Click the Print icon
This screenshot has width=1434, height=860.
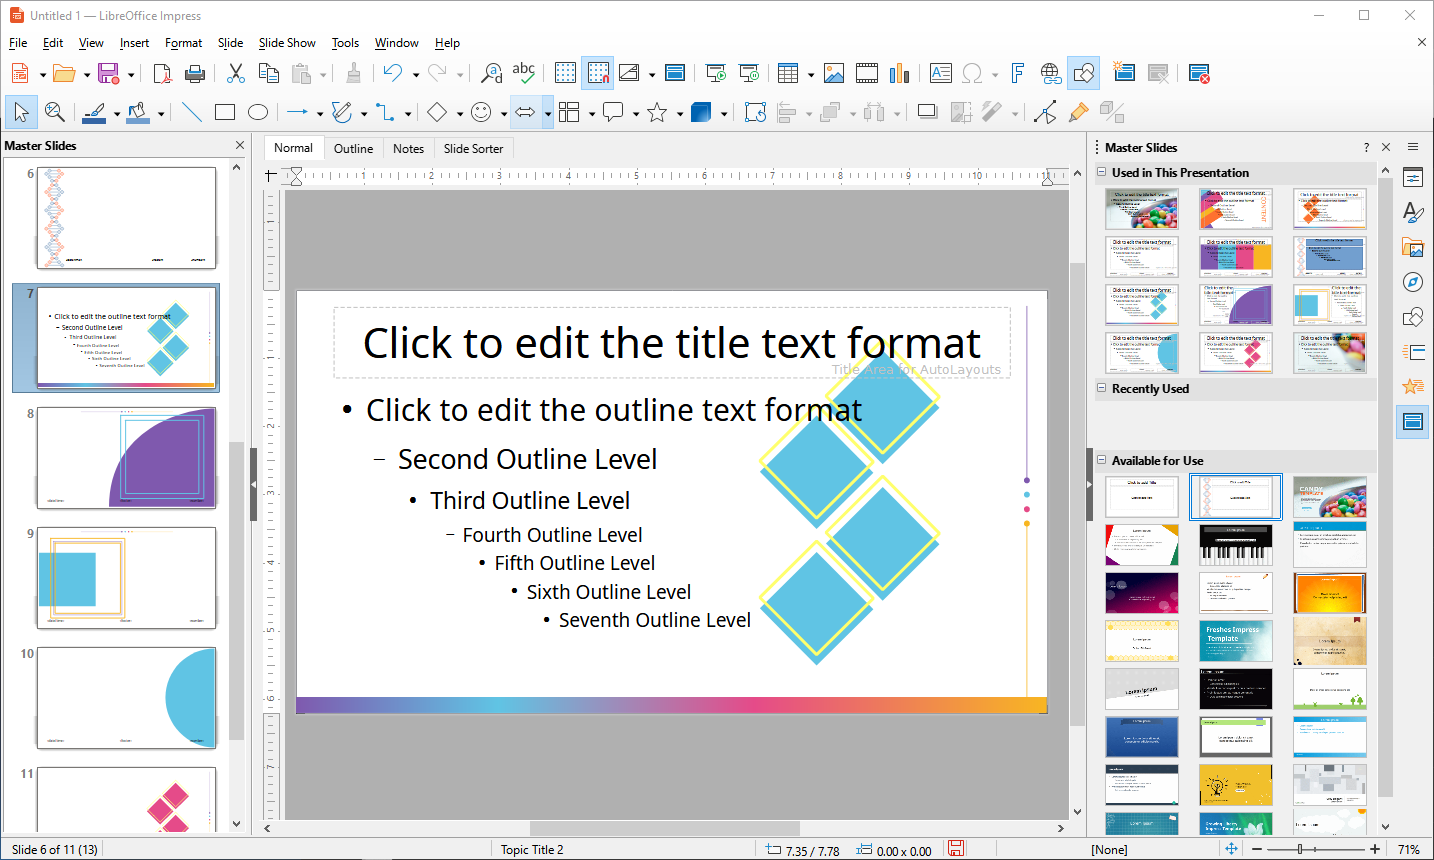195,73
